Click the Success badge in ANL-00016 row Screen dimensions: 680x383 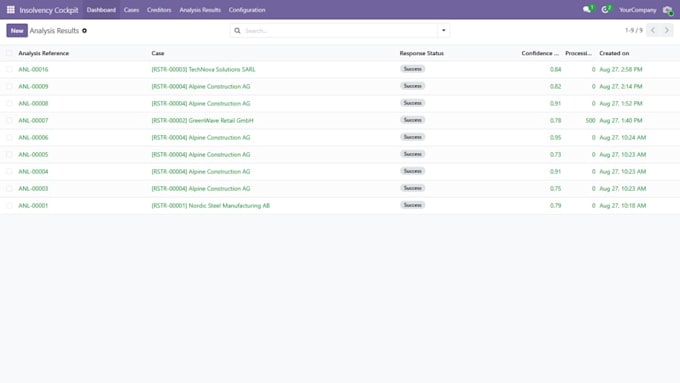click(x=412, y=69)
